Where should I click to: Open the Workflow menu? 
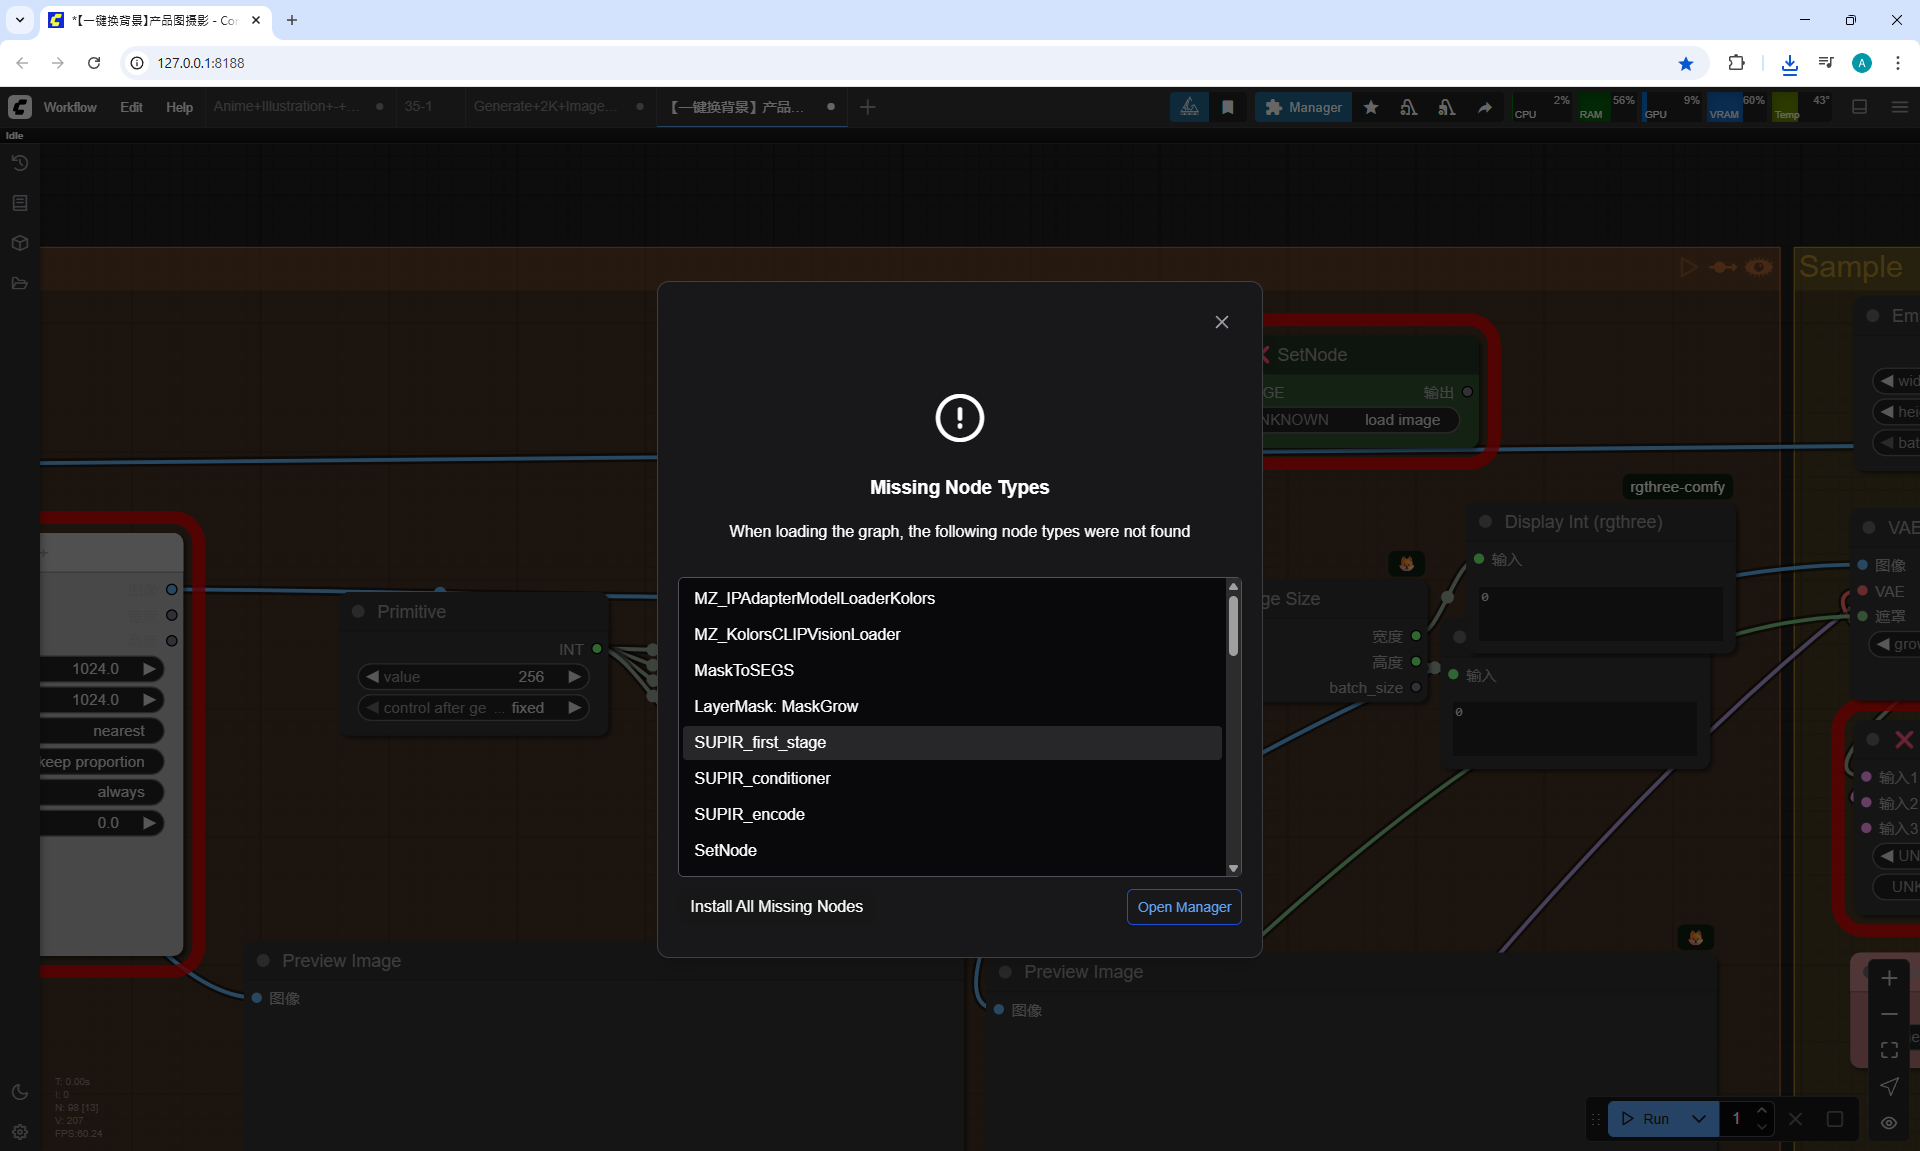click(70, 107)
